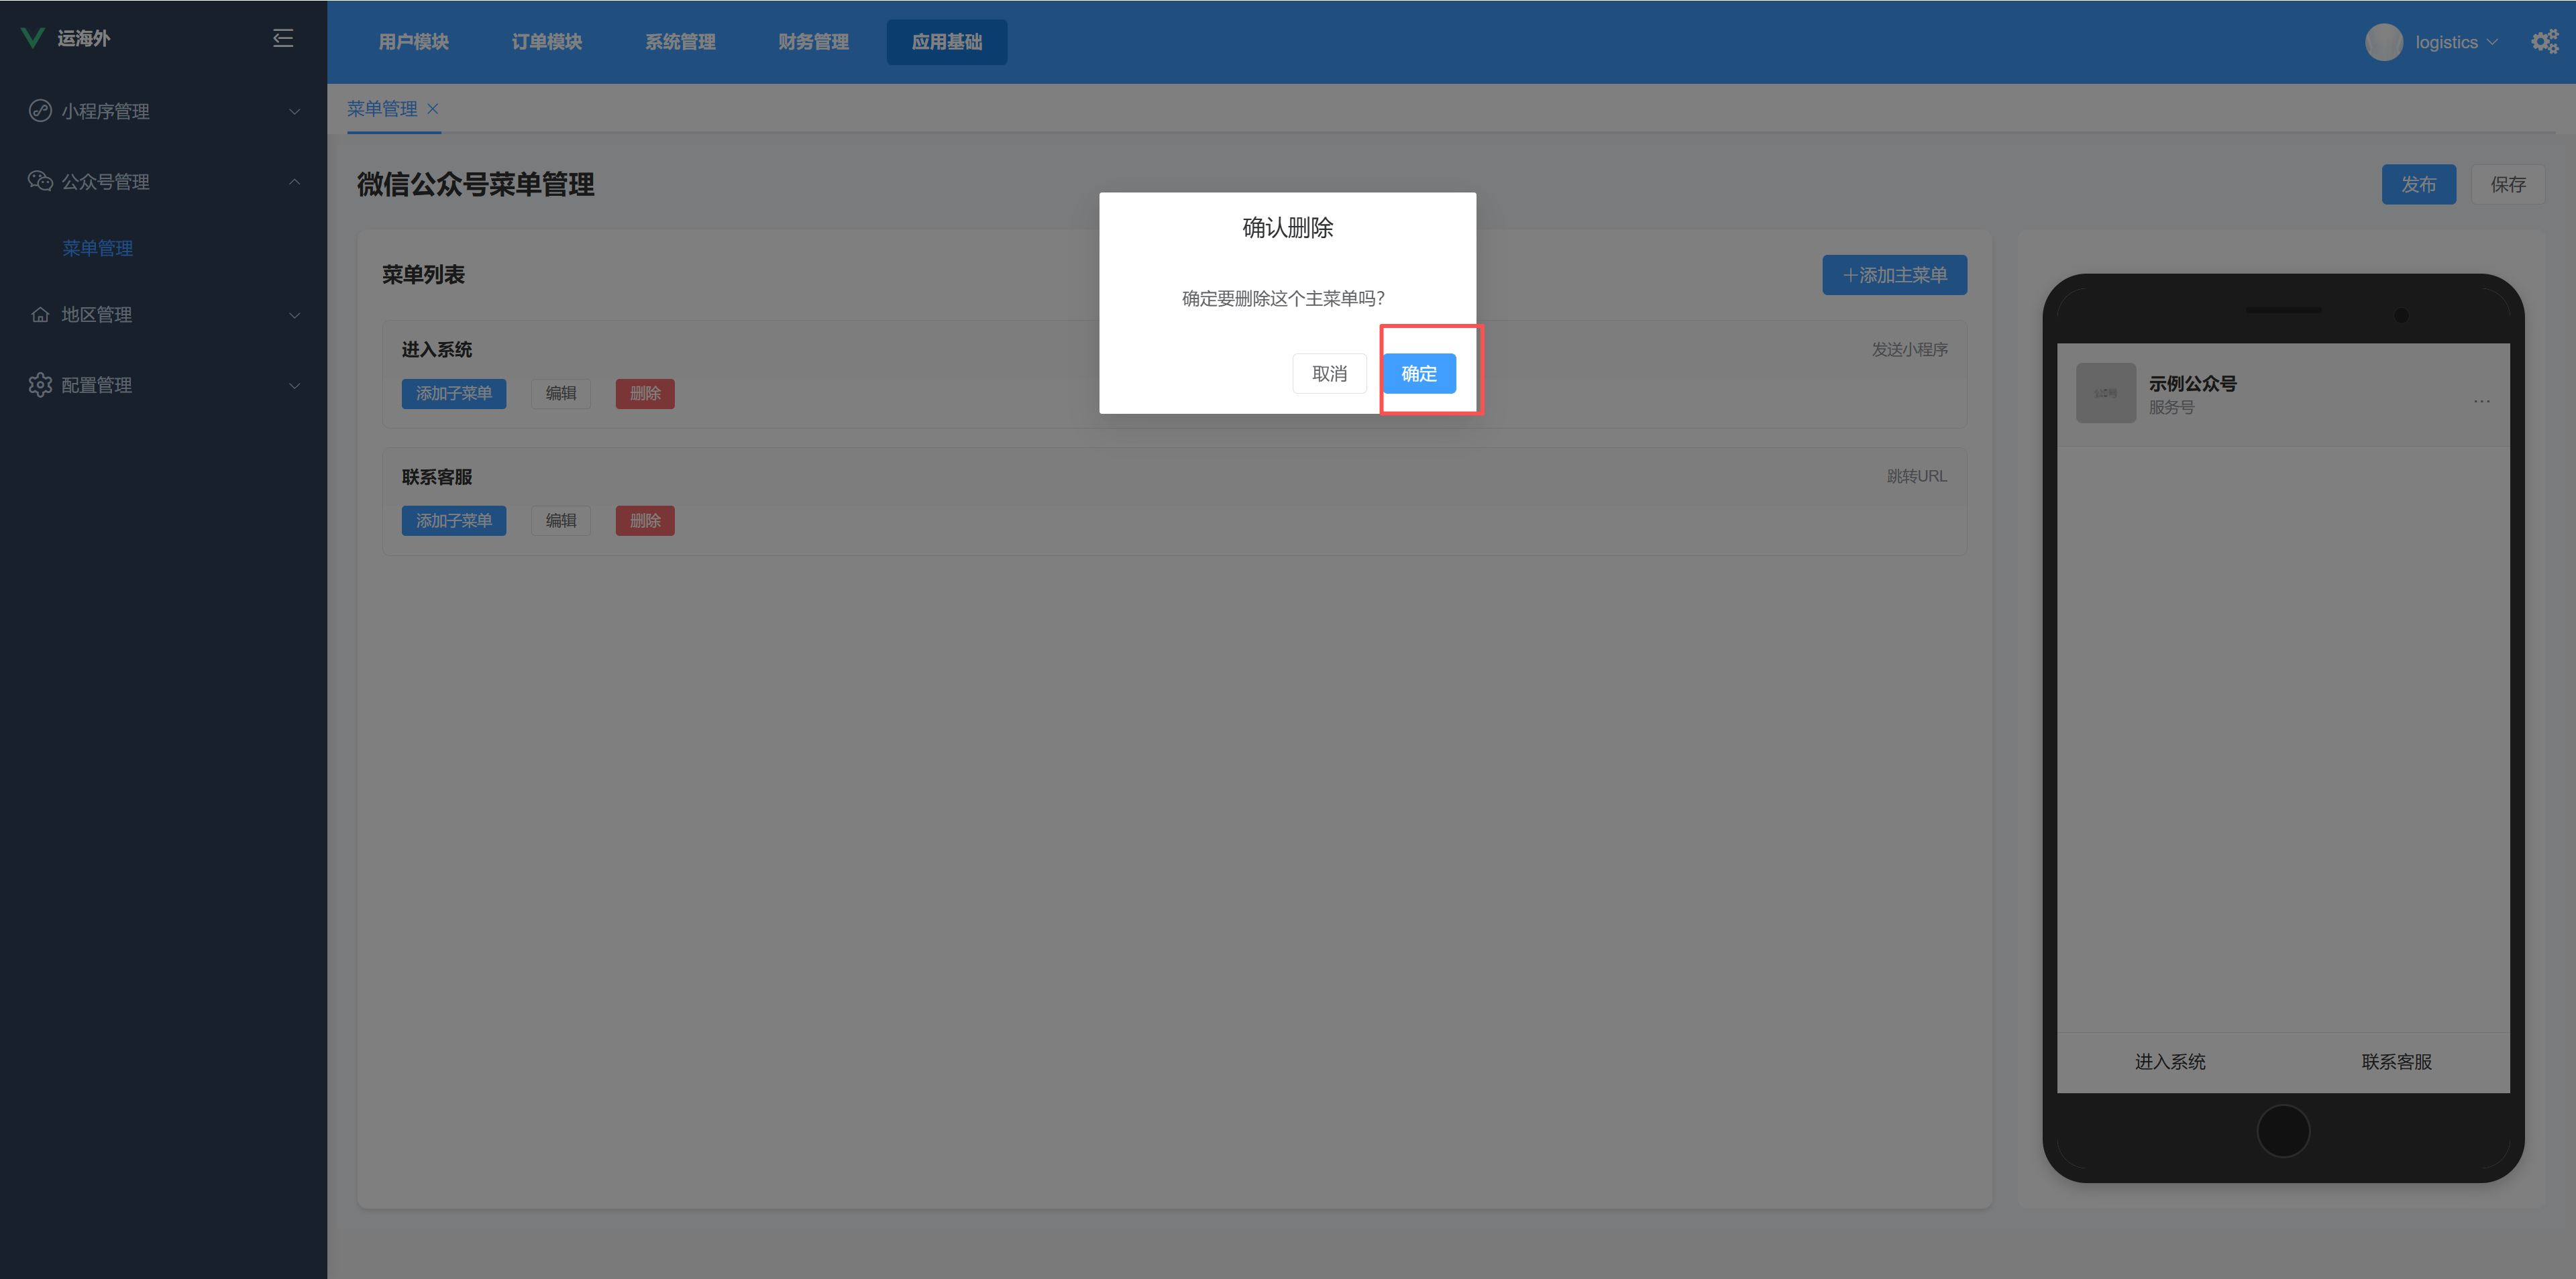Select 菜单管理 in the sidebar

(98, 248)
